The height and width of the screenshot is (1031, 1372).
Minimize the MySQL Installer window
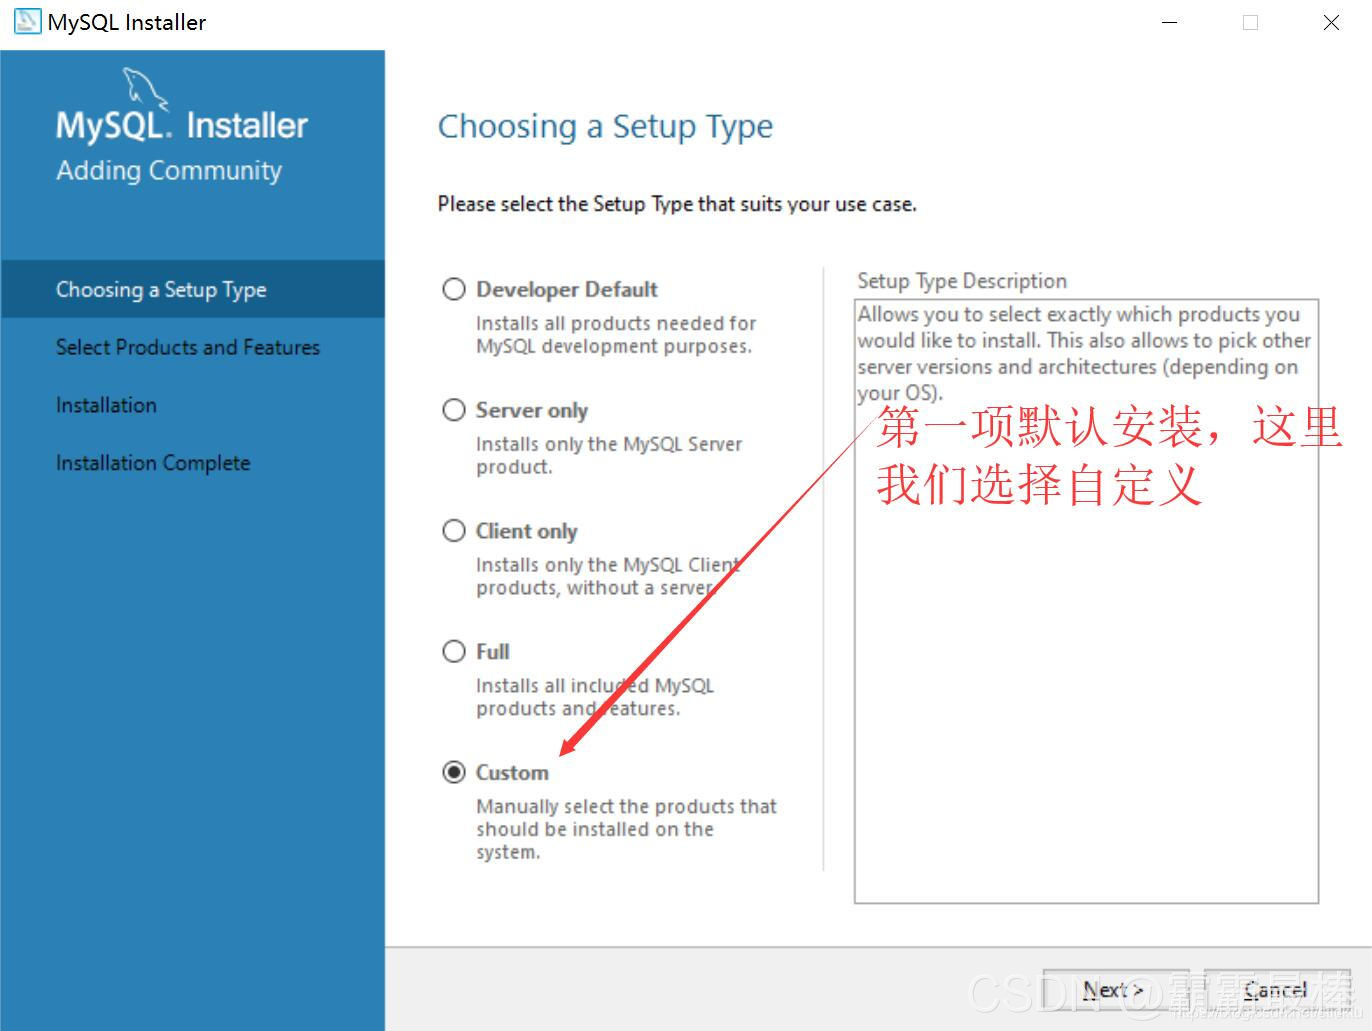tap(1170, 22)
